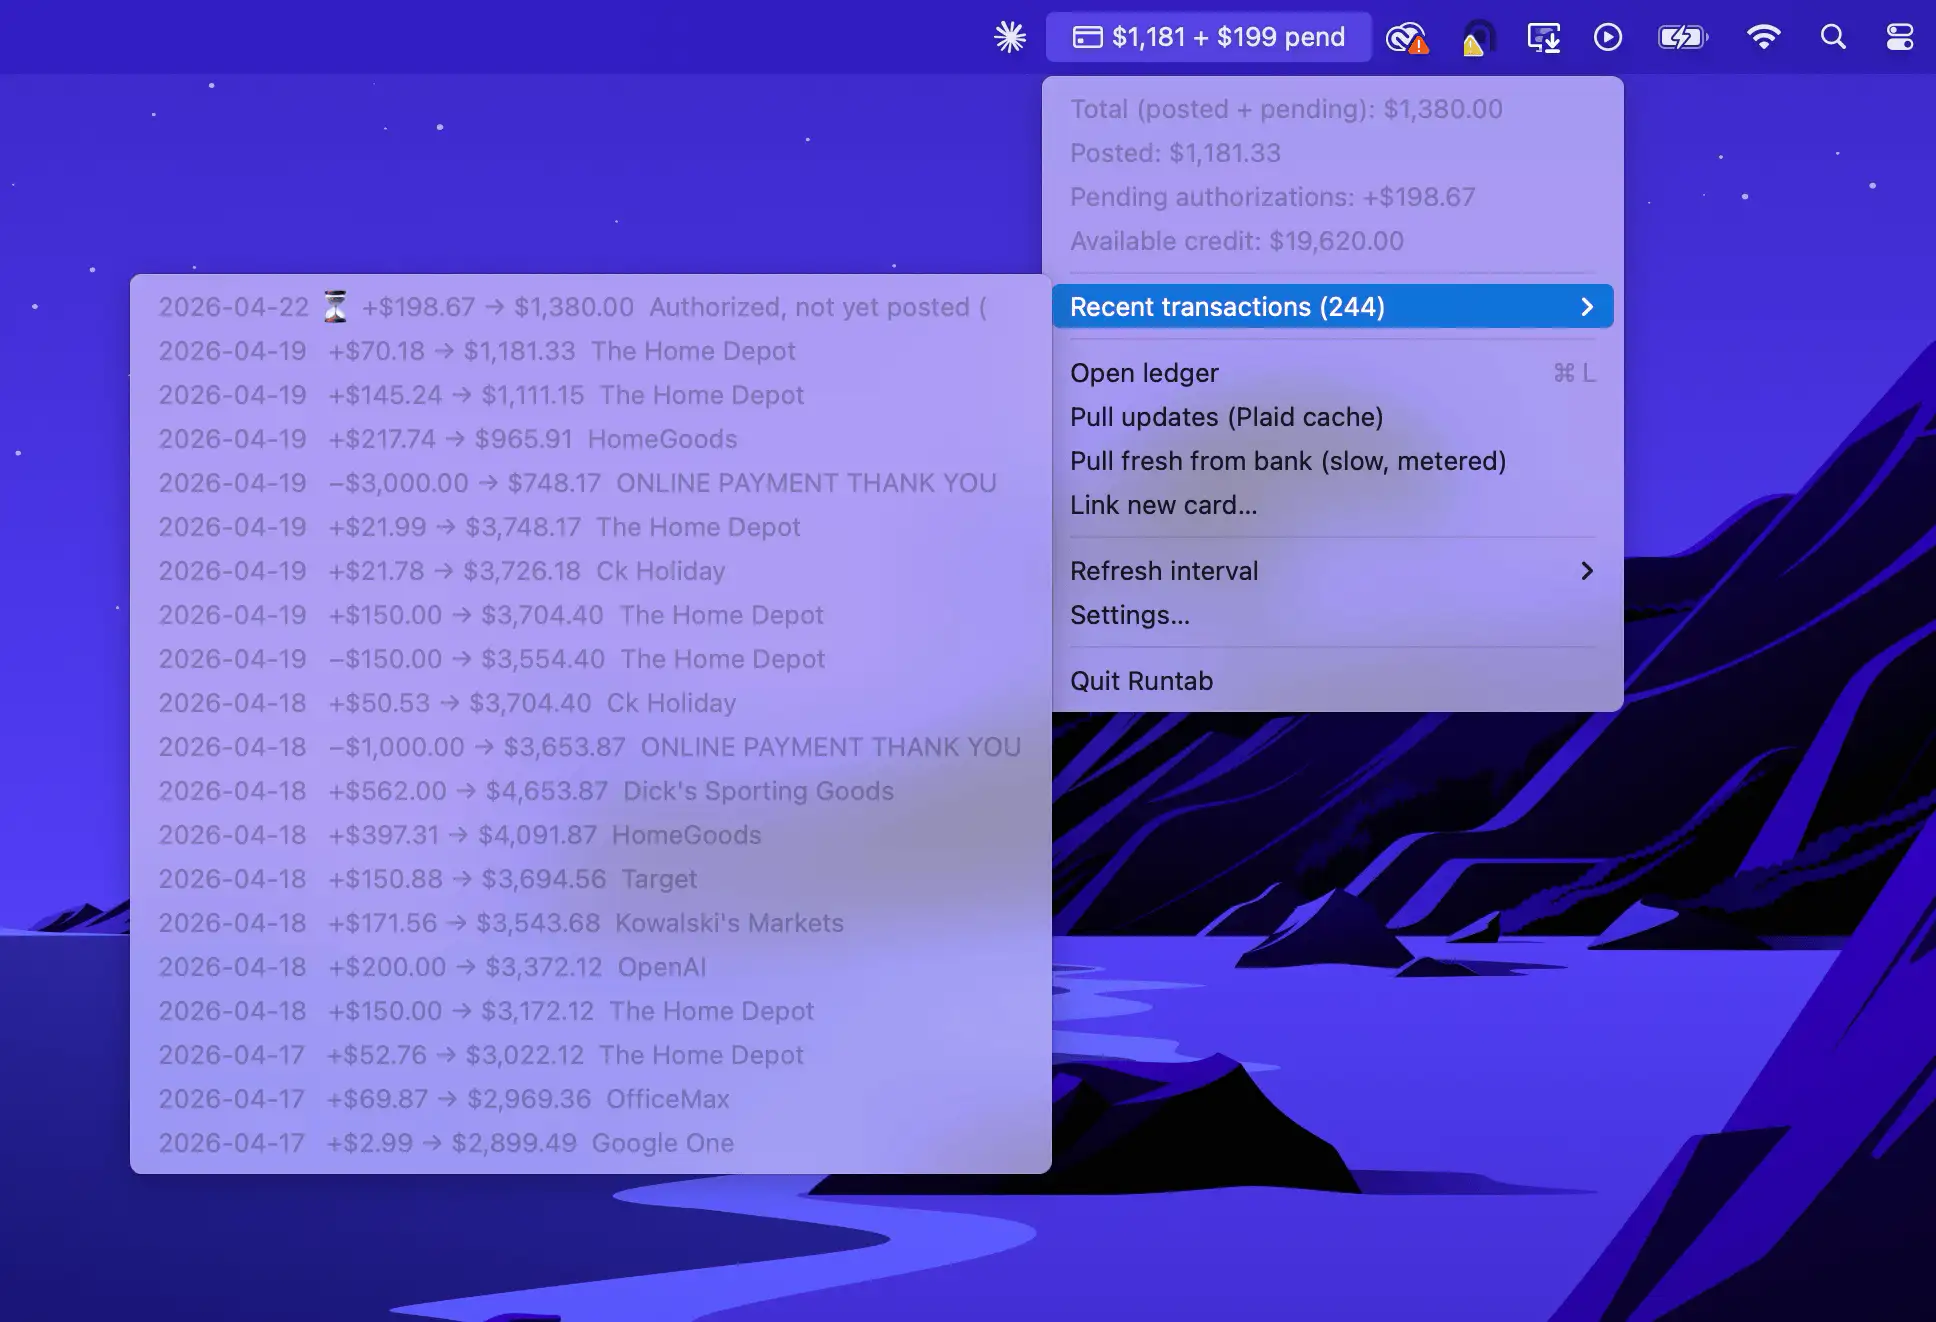Click the screen download menu bar icon
Screen dimensions: 1936x1322
pyautogui.click(x=1543, y=38)
